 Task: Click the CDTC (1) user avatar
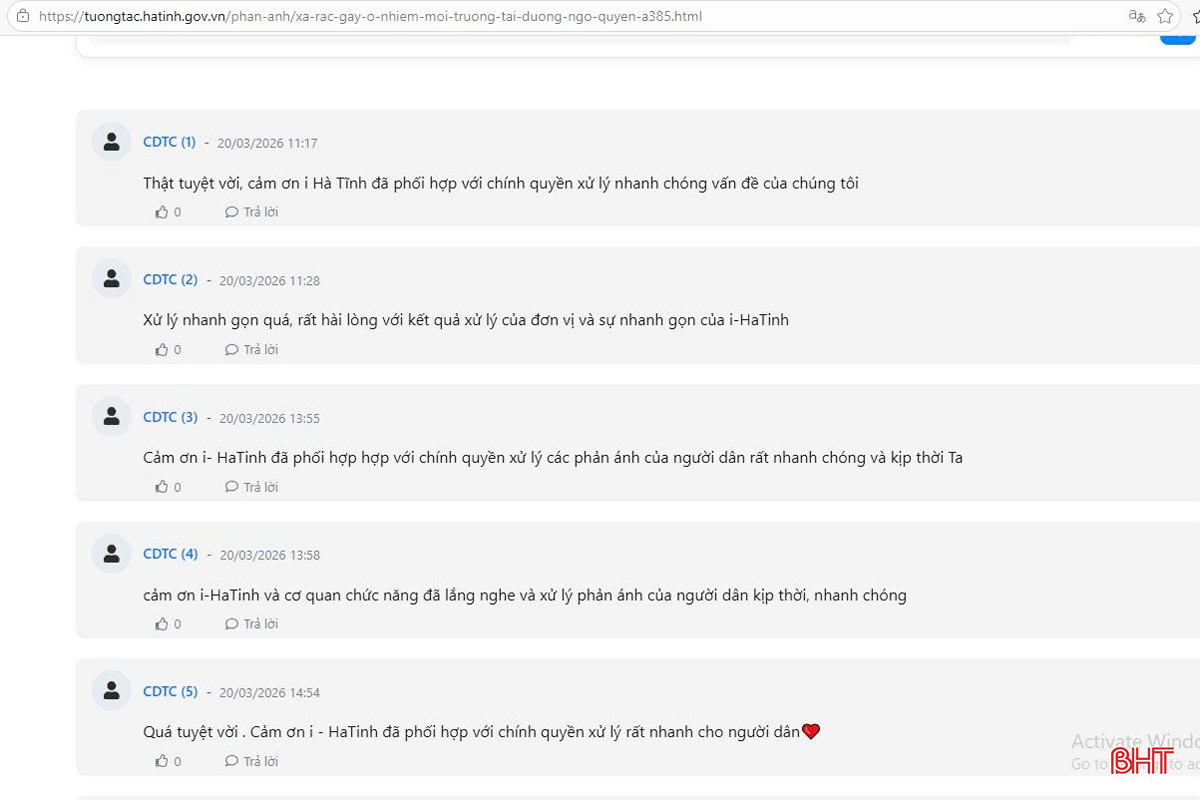[x=112, y=141]
